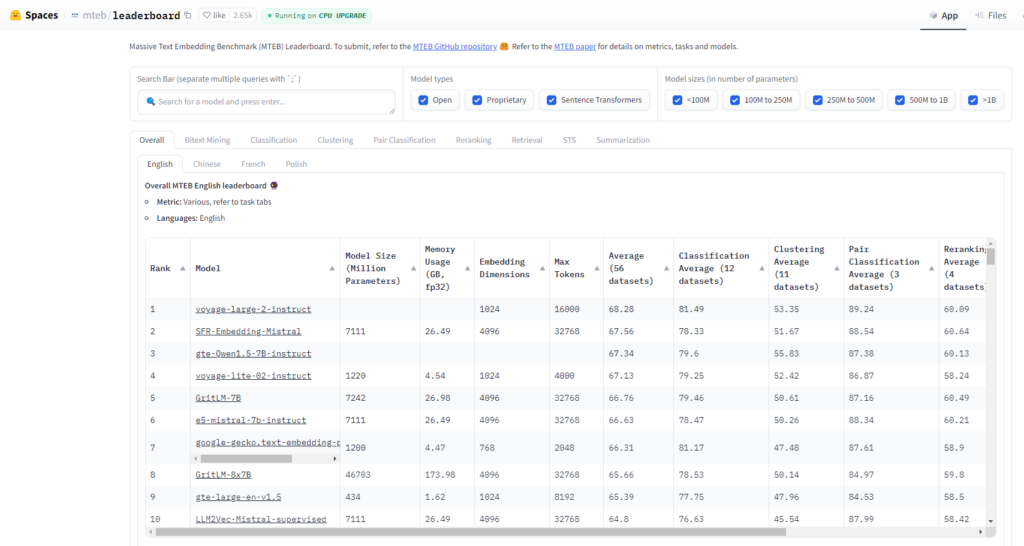Sort by Classification Average column arrow

[761, 268]
